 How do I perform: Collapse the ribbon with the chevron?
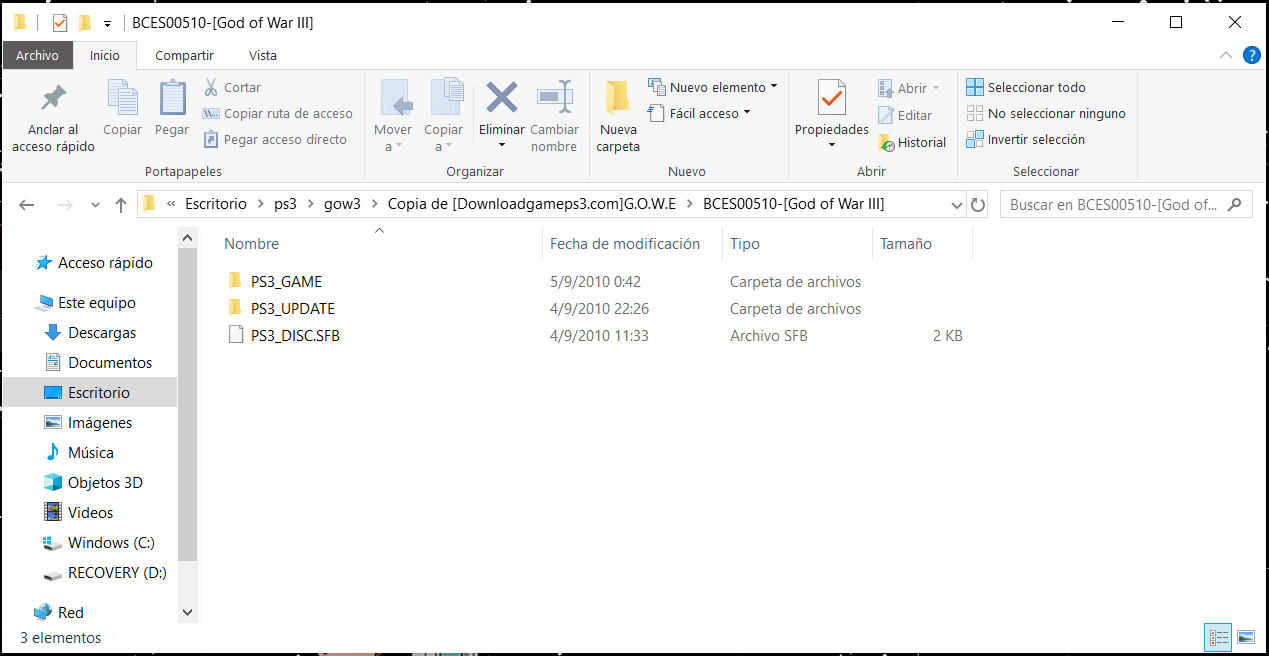point(1227,55)
